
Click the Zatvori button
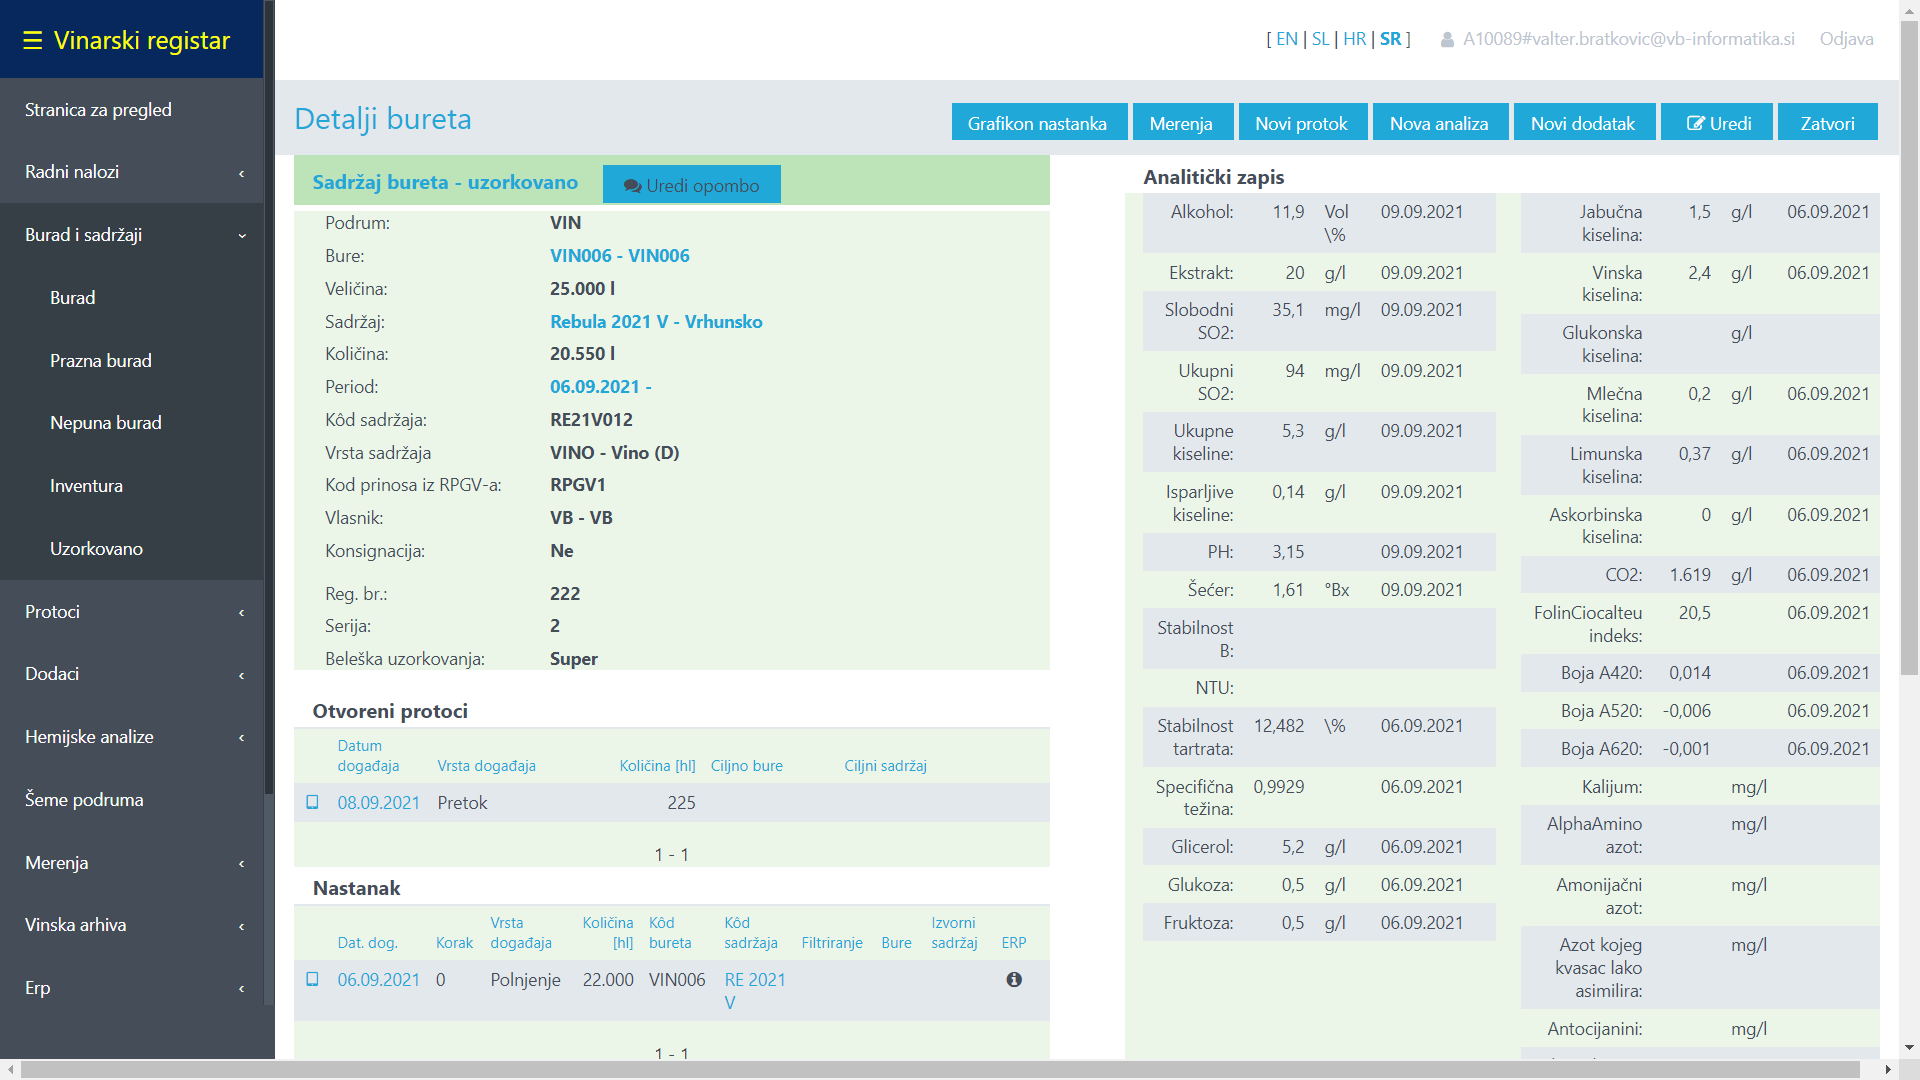[1827, 123]
